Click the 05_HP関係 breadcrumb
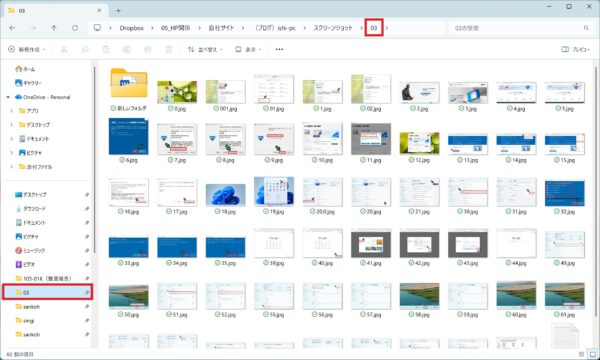This screenshot has width=600, height=360. point(175,28)
